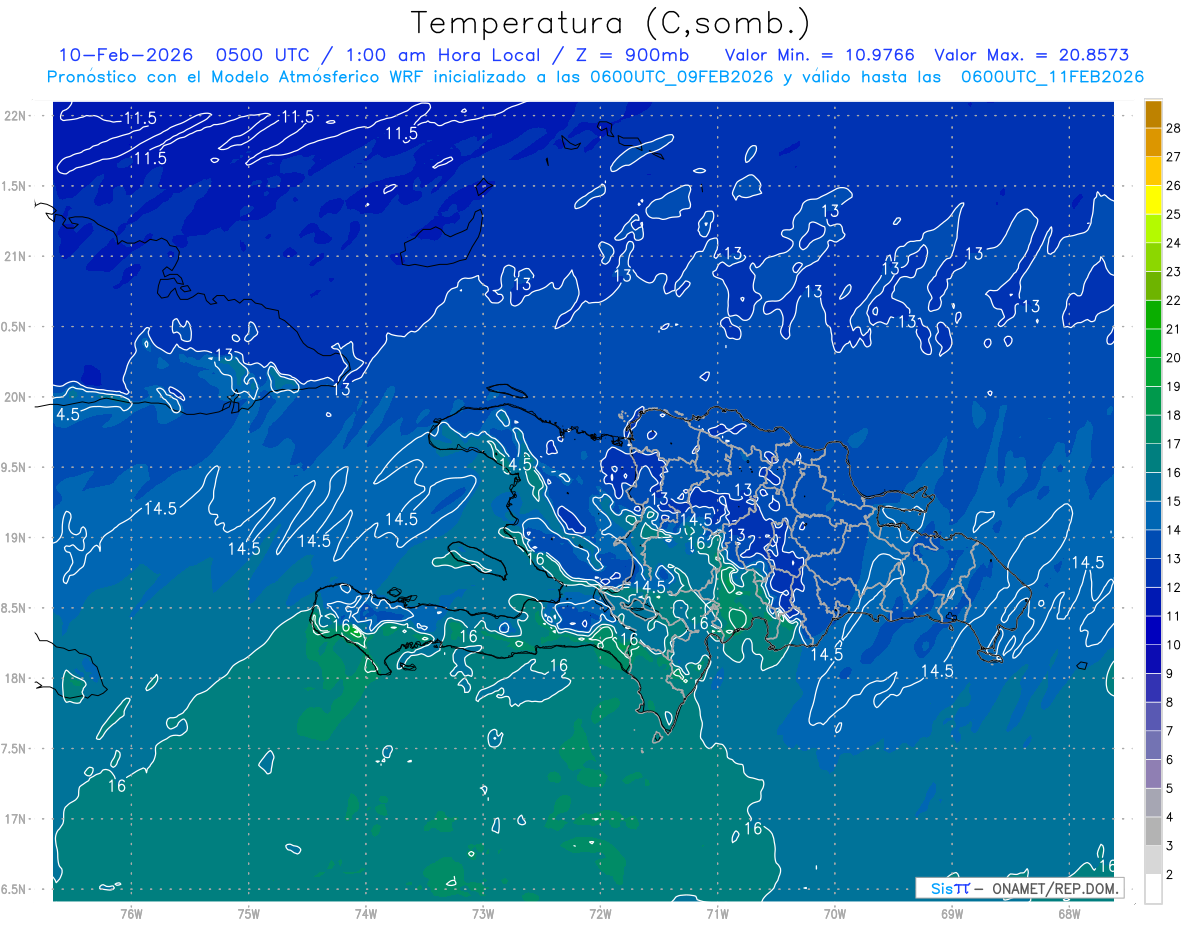Viewport: 1200px width, 927px height.
Task: Click the '23' value on color scale
Action: coord(1174,272)
